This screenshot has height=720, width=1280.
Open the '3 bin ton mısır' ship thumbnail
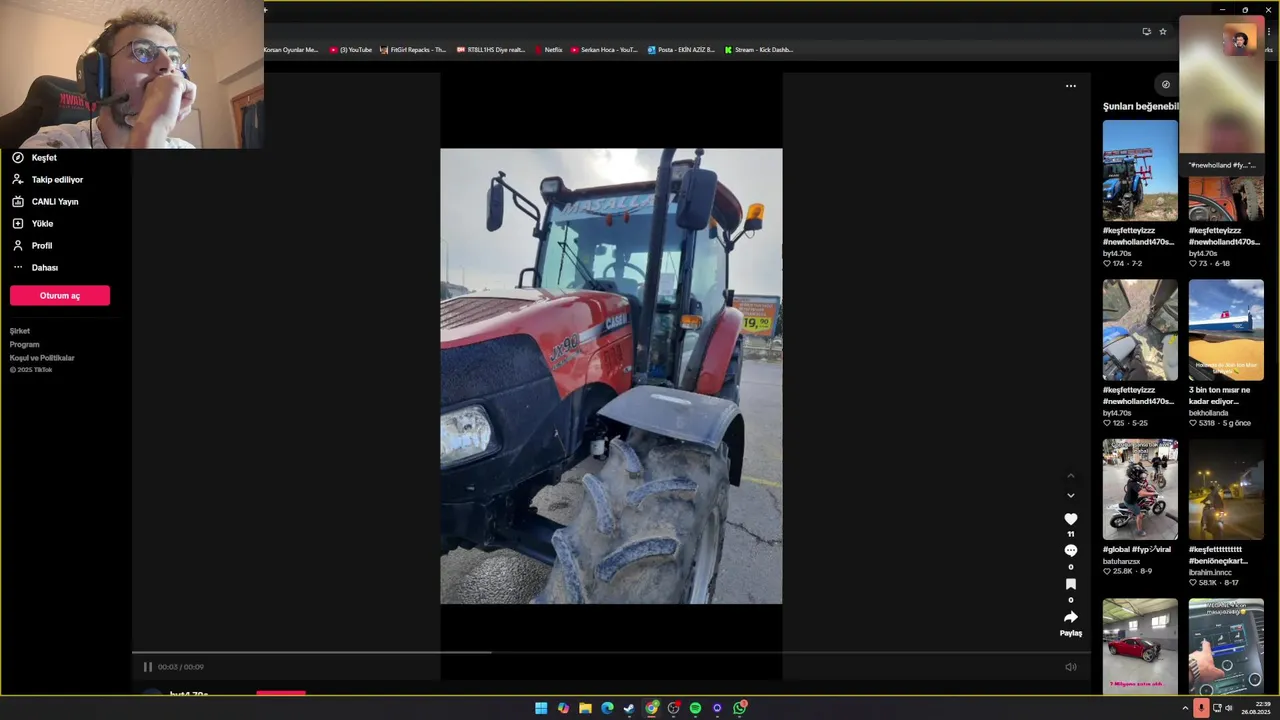pyautogui.click(x=1226, y=330)
